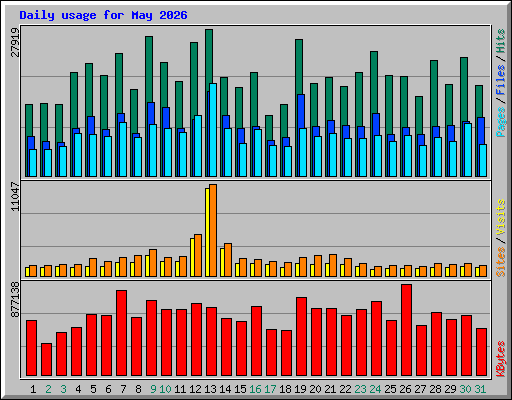Click the cyan pages bar for day 13

click(213, 130)
